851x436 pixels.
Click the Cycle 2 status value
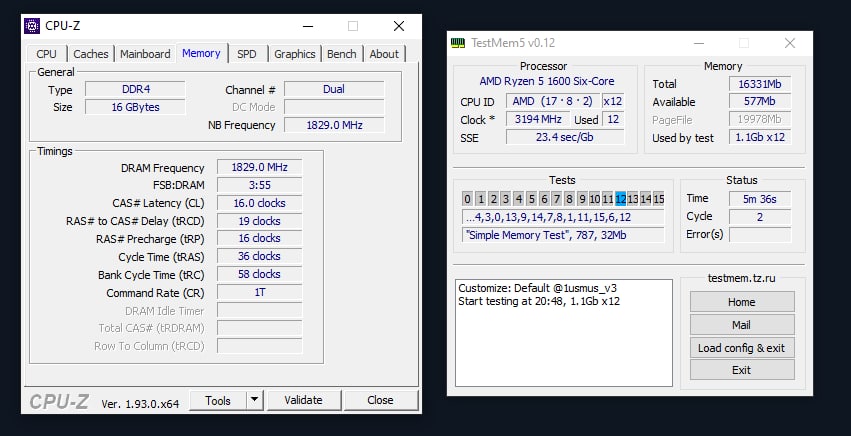760,217
